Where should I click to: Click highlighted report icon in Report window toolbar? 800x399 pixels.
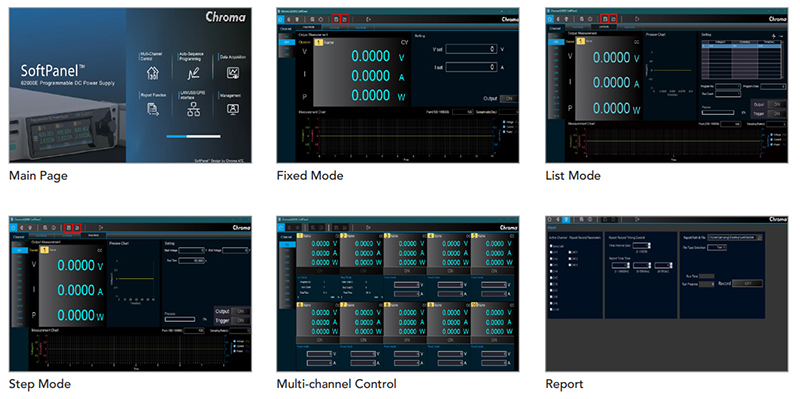tap(566, 219)
